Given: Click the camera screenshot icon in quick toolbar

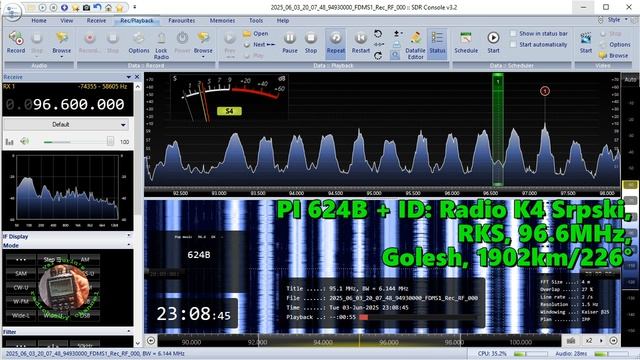Looking at the screenshot, I should click(x=87, y=8).
